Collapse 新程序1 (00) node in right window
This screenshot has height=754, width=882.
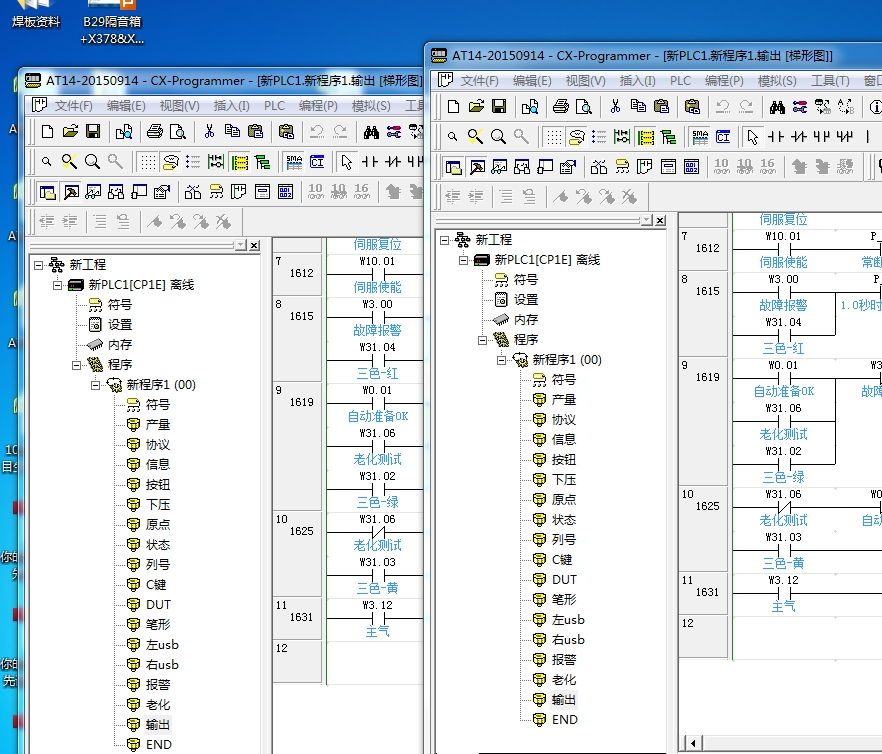(x=501, y=360)
